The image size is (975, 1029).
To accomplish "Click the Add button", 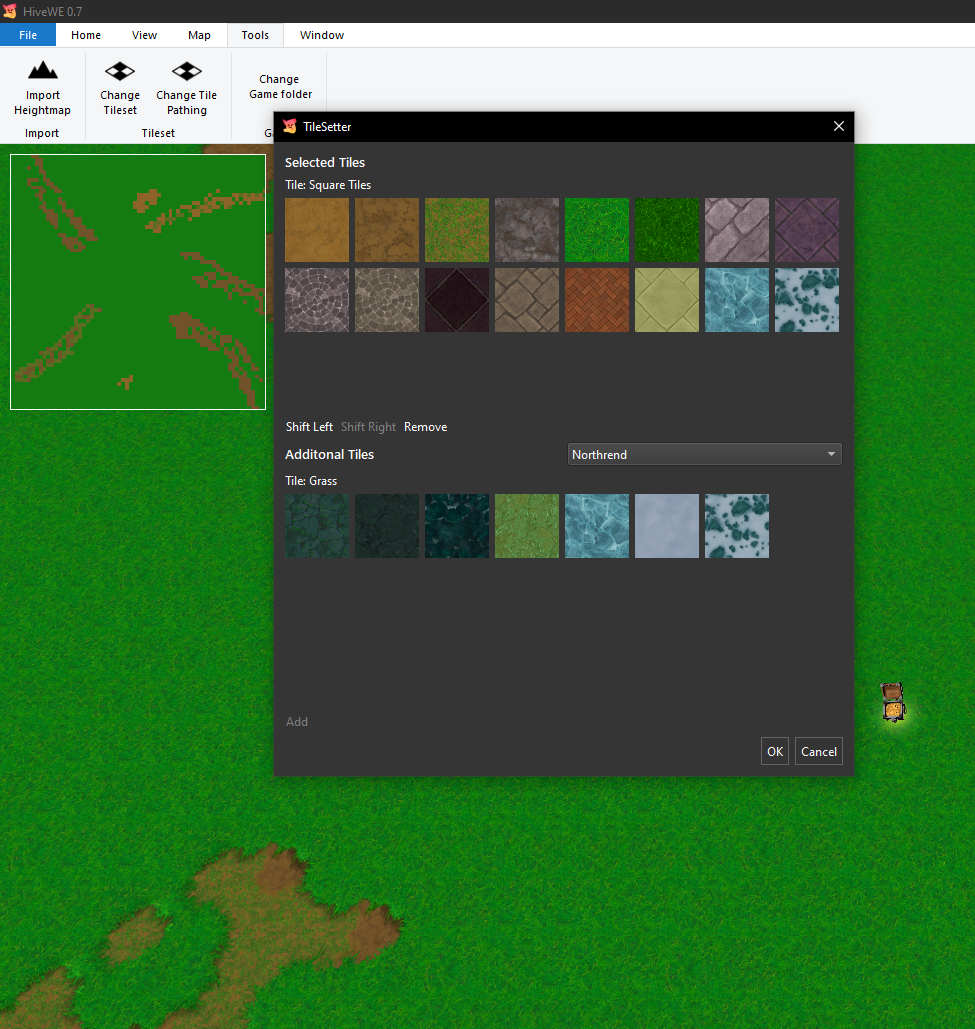I will pyautogui.click(x=297, y=722).
